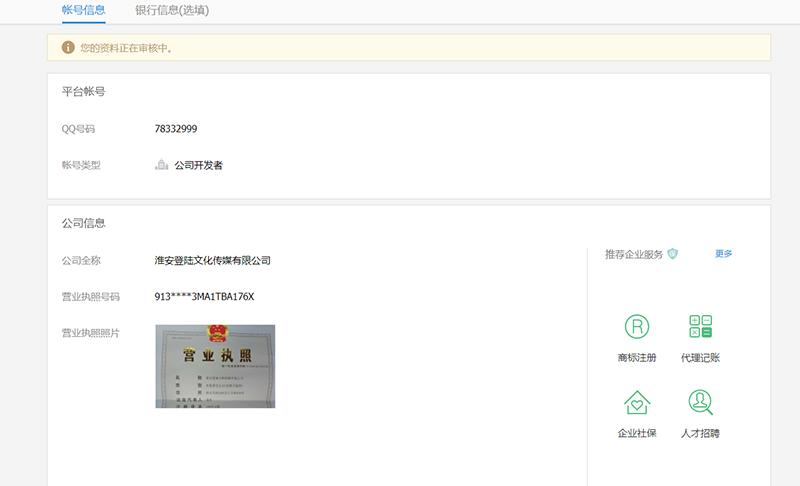
Task: Click the 代理记账 text label
Action: click(x=700, y=358)
